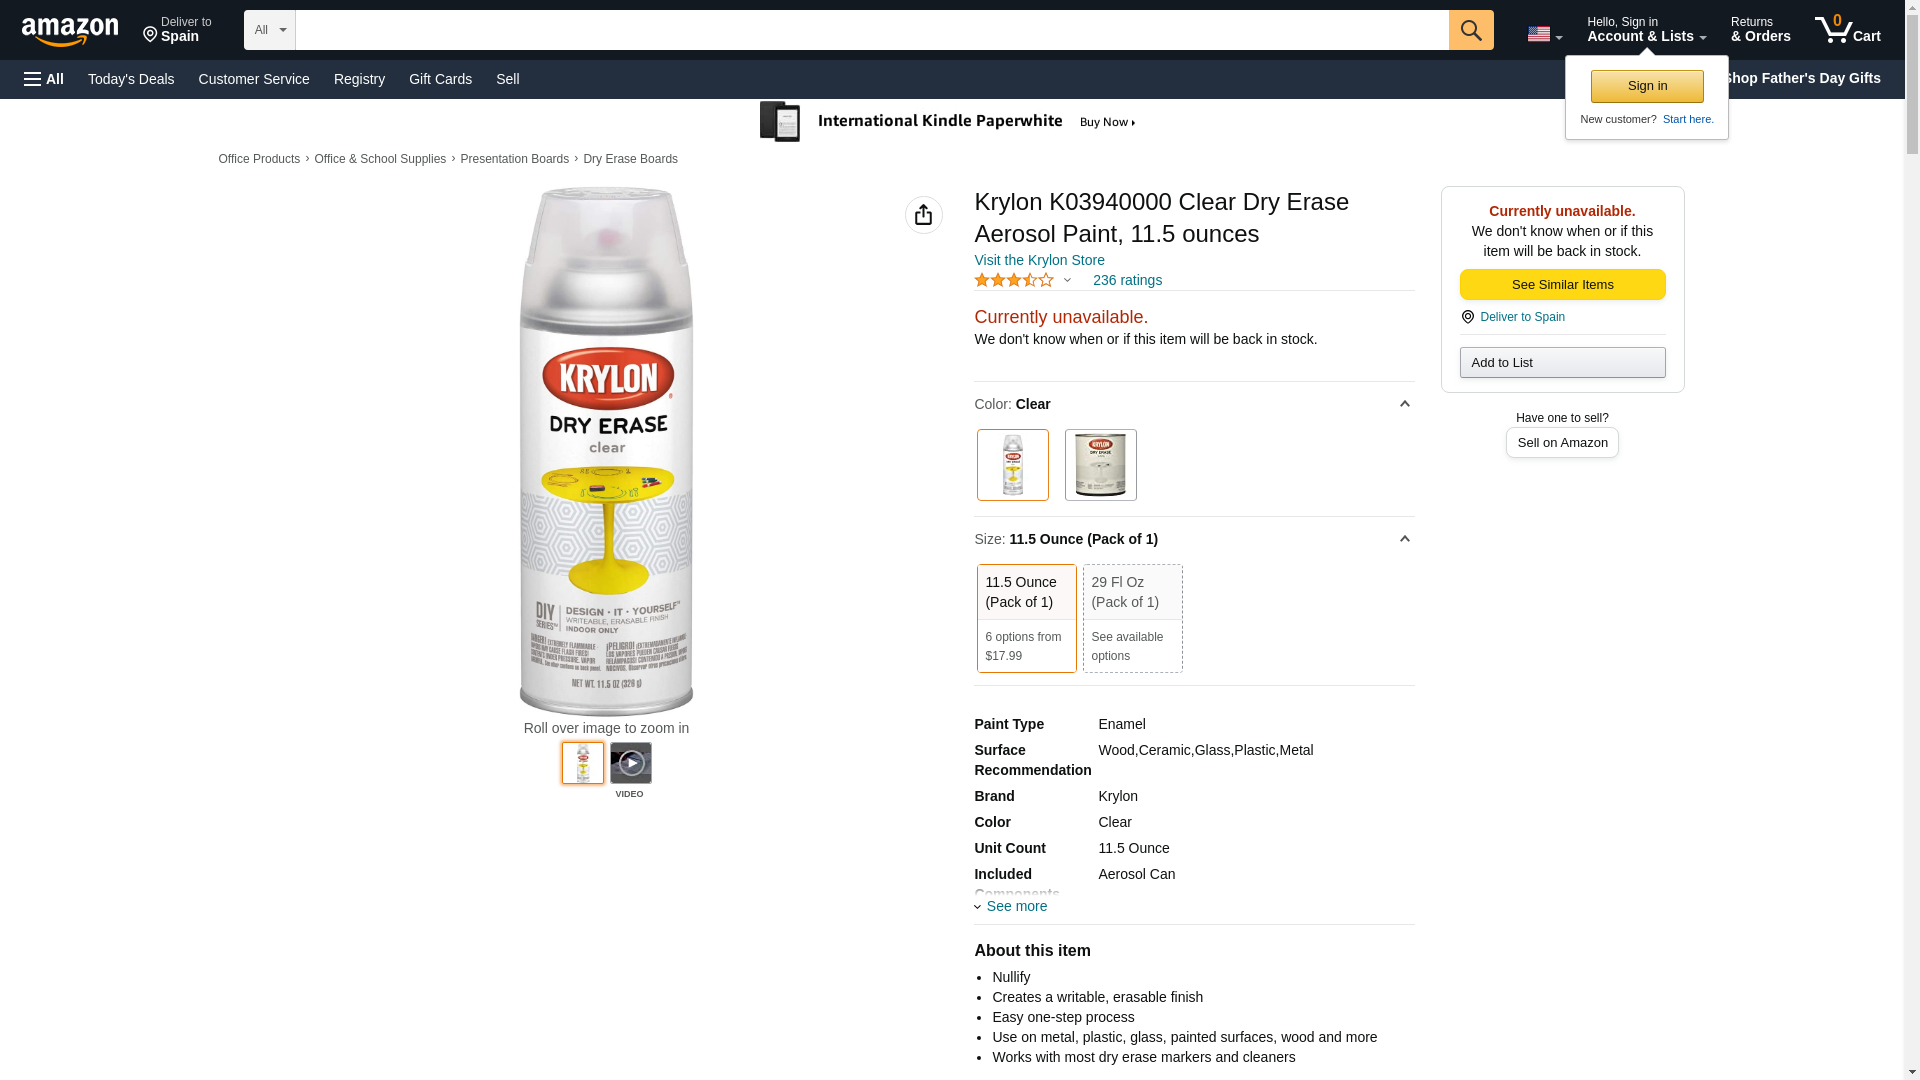This screenshot has height=1080, width=1920.
Task: Open Gift Cards in navigation
Action: [x=440, y=79]
